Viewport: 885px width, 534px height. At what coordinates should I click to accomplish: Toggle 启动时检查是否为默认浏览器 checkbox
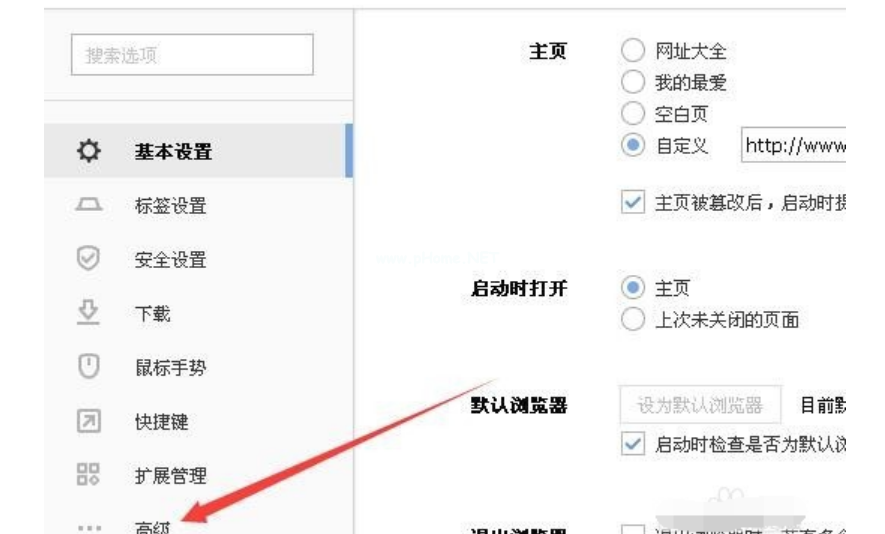pos(633,444)
